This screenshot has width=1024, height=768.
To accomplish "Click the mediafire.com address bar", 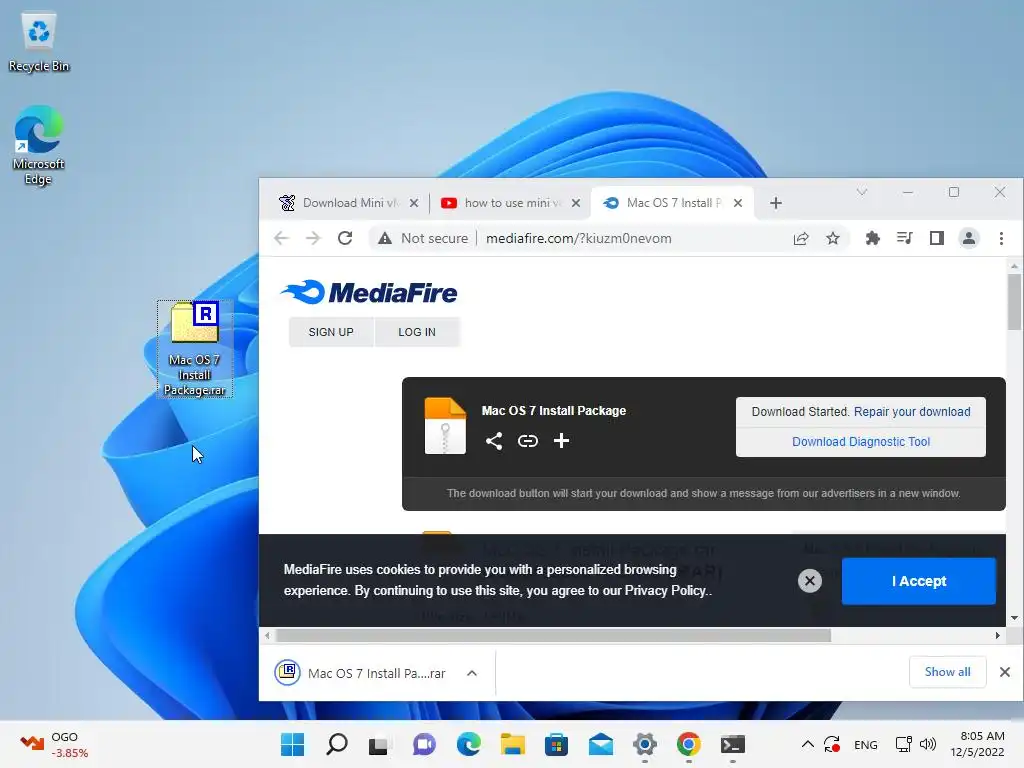I will (x=579, y=238).
